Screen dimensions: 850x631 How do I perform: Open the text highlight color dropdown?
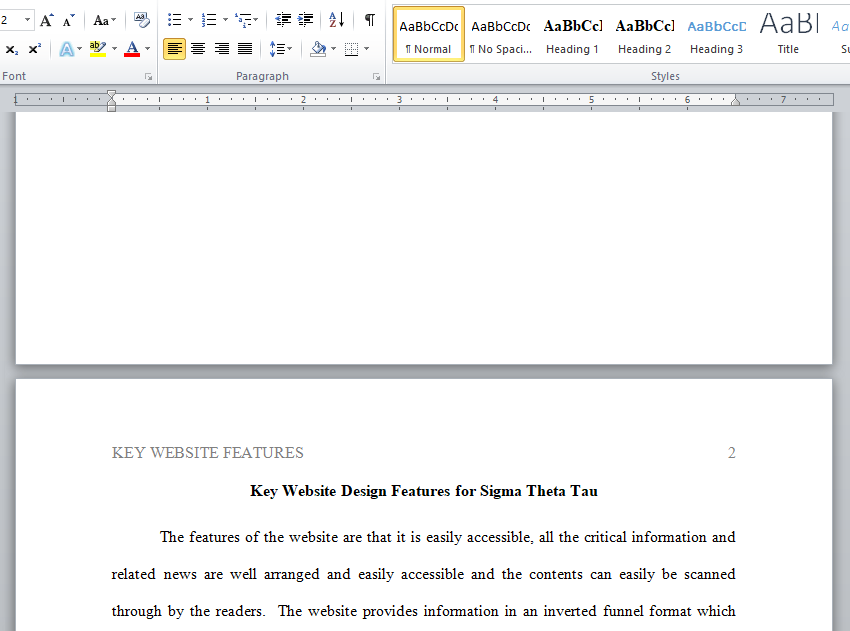click(114, 49)
